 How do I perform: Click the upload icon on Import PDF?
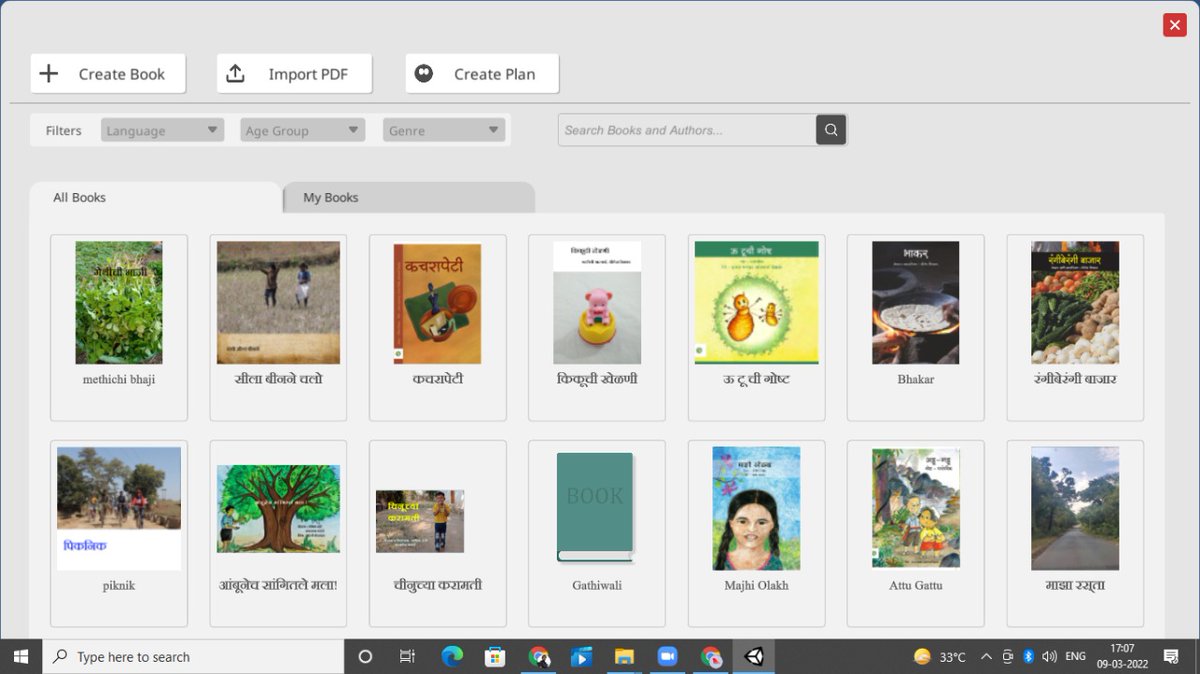pyautogui.click(x=235, y=74)
